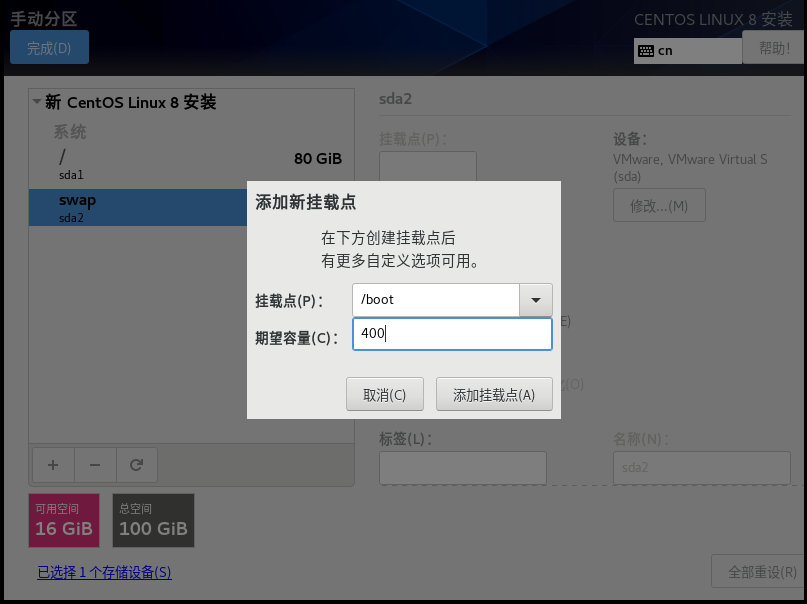
Task: Click the desired capacity field showing 400
Action: [452, 334]
